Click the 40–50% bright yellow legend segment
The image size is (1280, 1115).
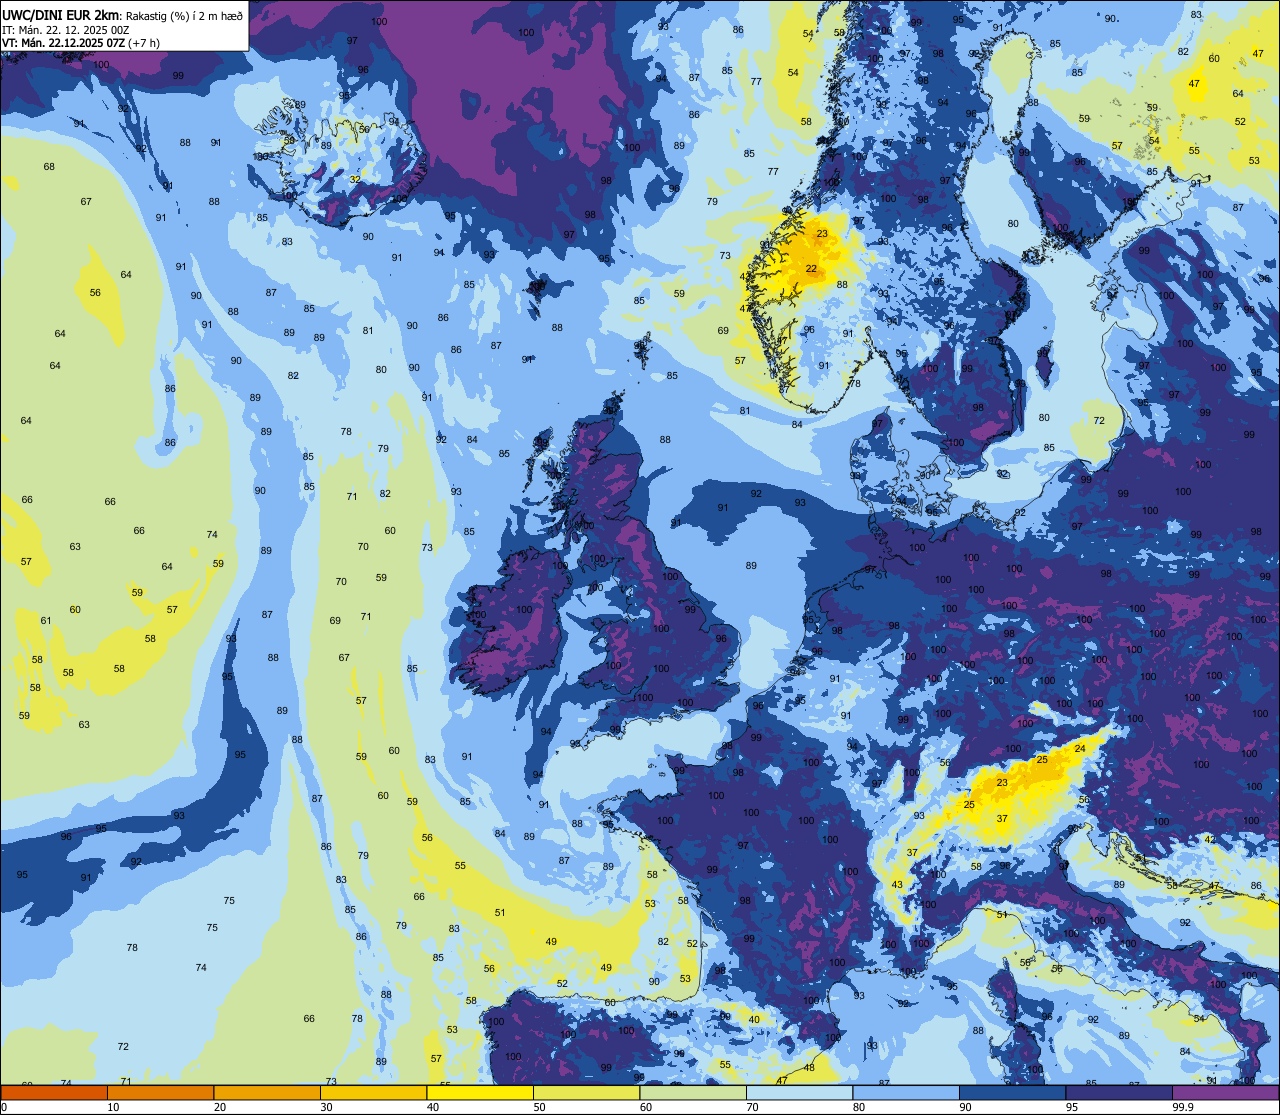(x=480, y=1092)
